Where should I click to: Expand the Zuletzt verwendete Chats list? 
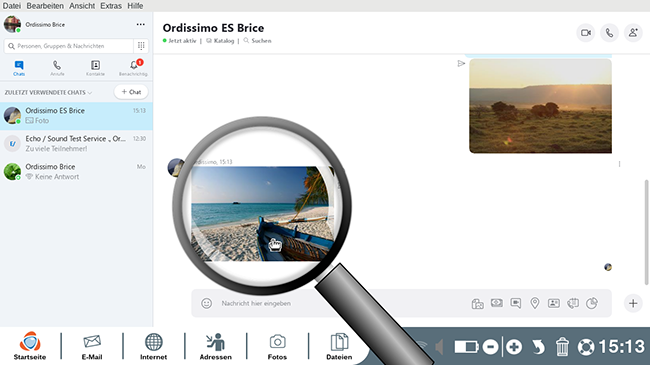(x=48, y=92)
